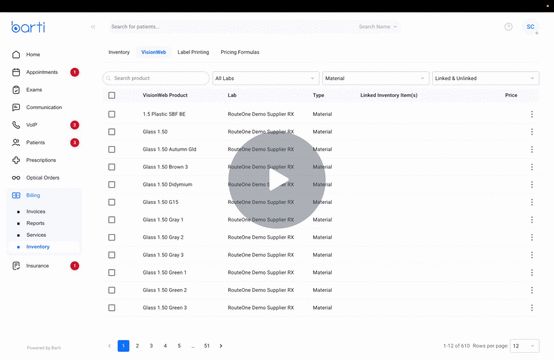Viewport: 554px width, 360px height.
Task: Go to the next page arrow
Action: pos(221,346)
